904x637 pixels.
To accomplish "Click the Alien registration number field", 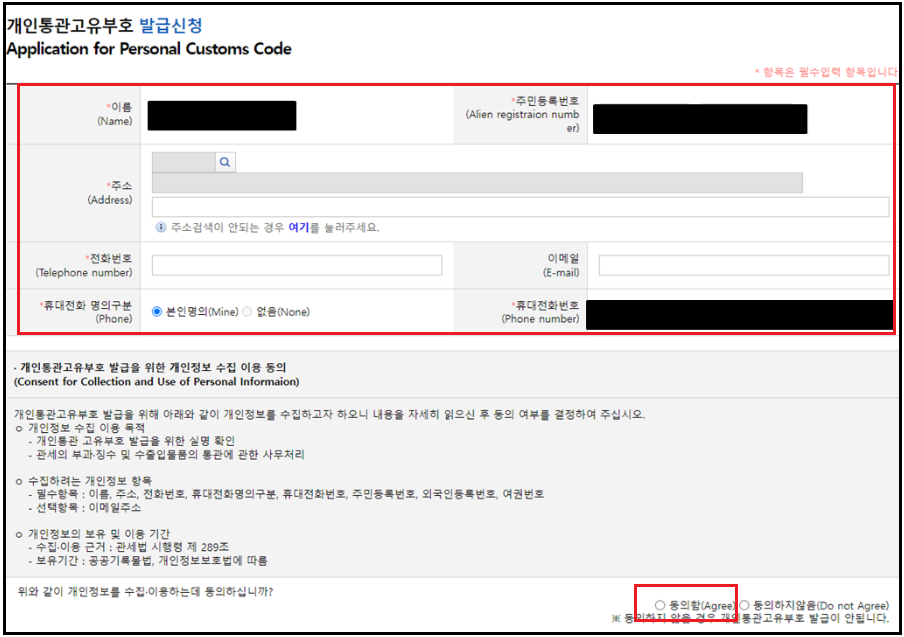I will pyautogui.click(x=700, y=118).
